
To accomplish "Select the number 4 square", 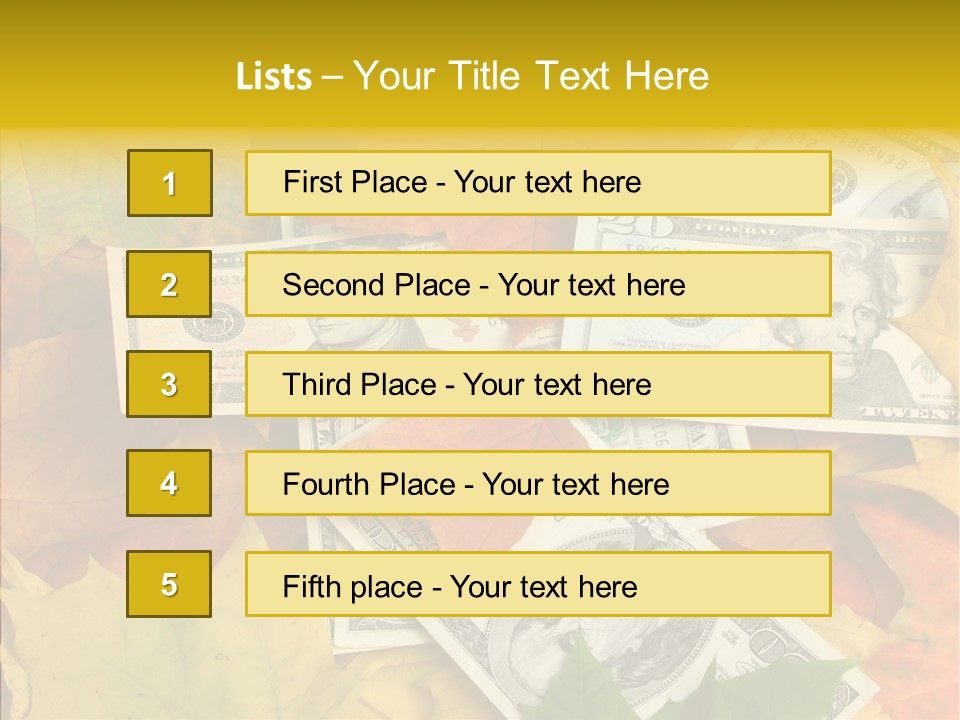I will point(169,483).
